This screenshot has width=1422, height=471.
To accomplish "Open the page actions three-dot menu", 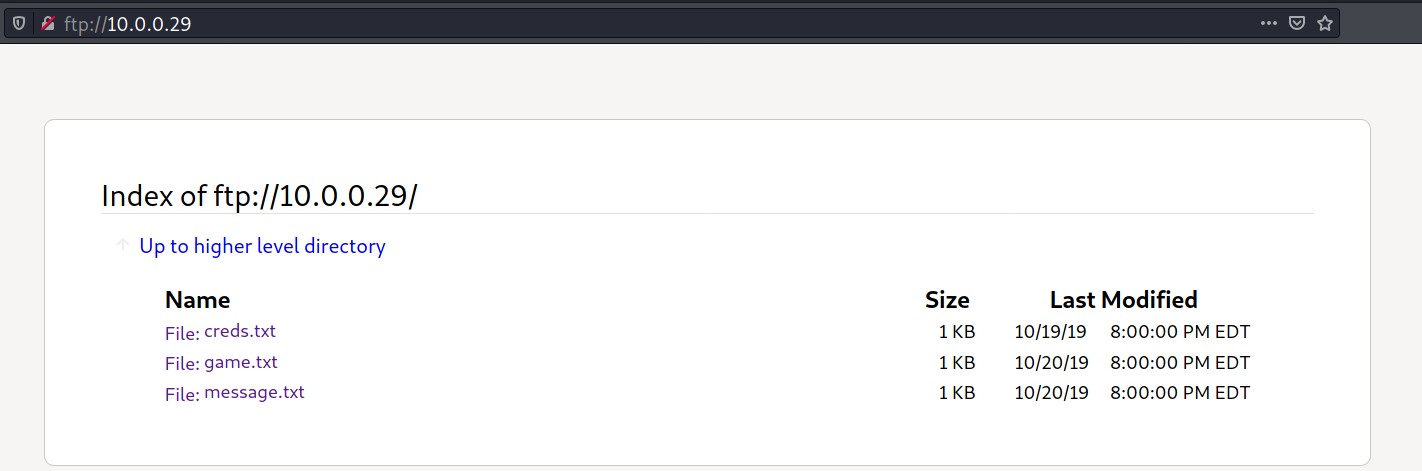I will (x=1269, y=24).
